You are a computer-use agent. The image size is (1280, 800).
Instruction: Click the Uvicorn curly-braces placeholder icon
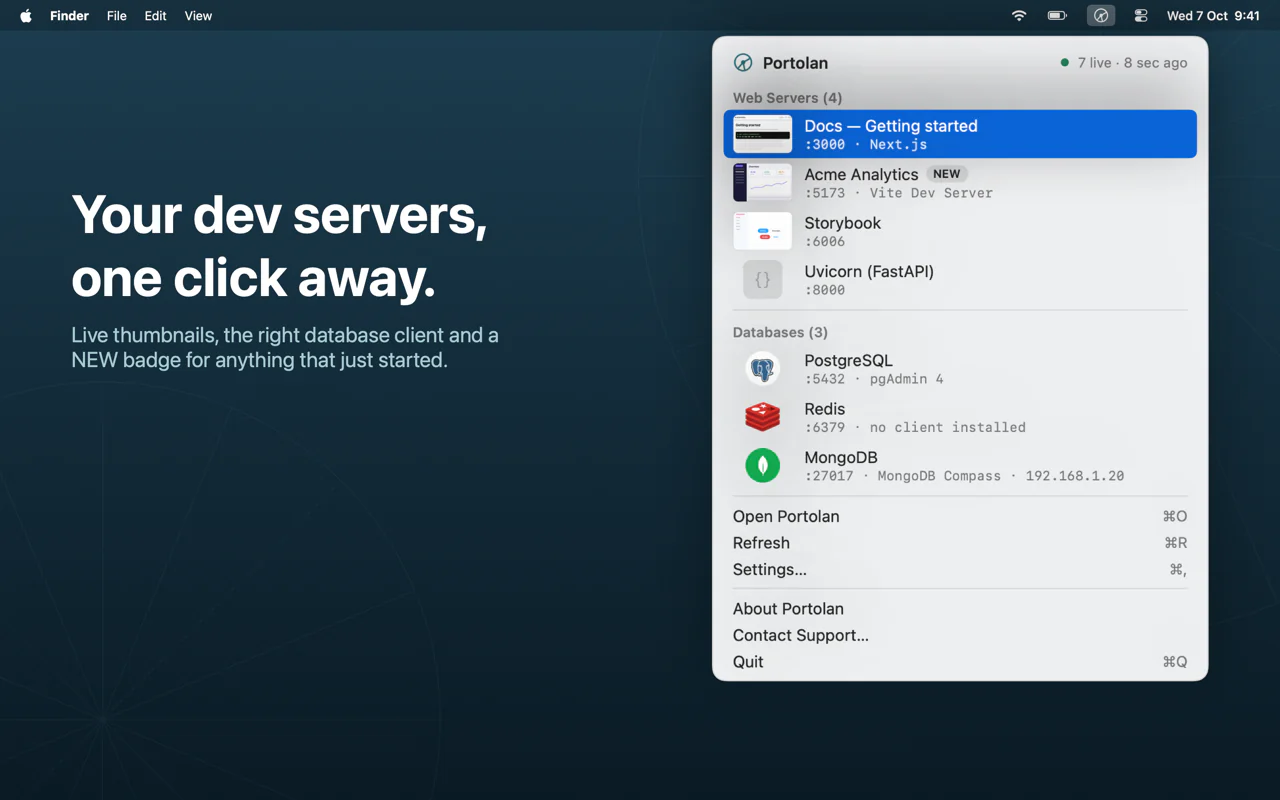tap(762, 280)
